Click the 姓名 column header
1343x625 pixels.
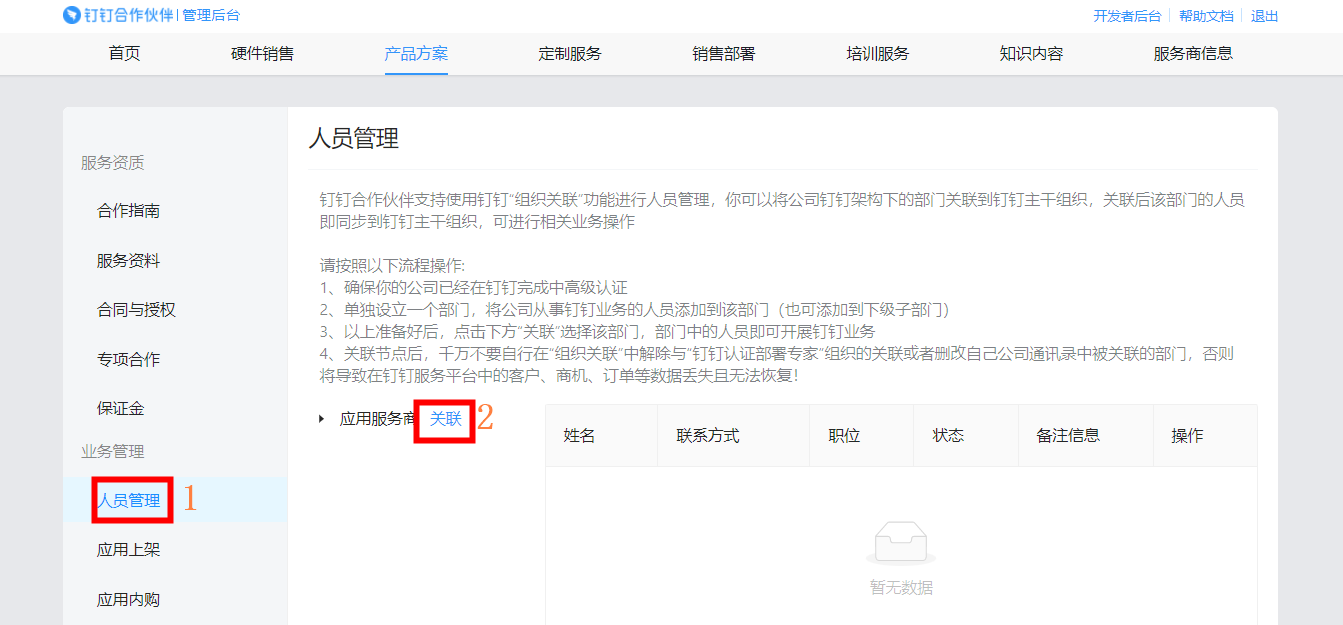pos(579,435)
